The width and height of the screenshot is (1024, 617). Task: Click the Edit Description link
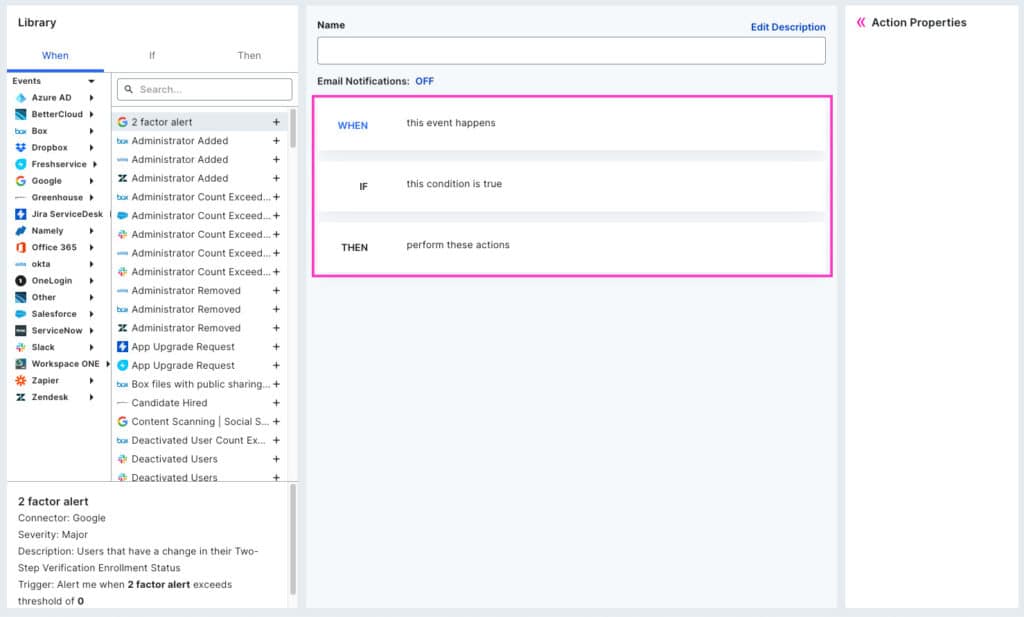point(788,27)
